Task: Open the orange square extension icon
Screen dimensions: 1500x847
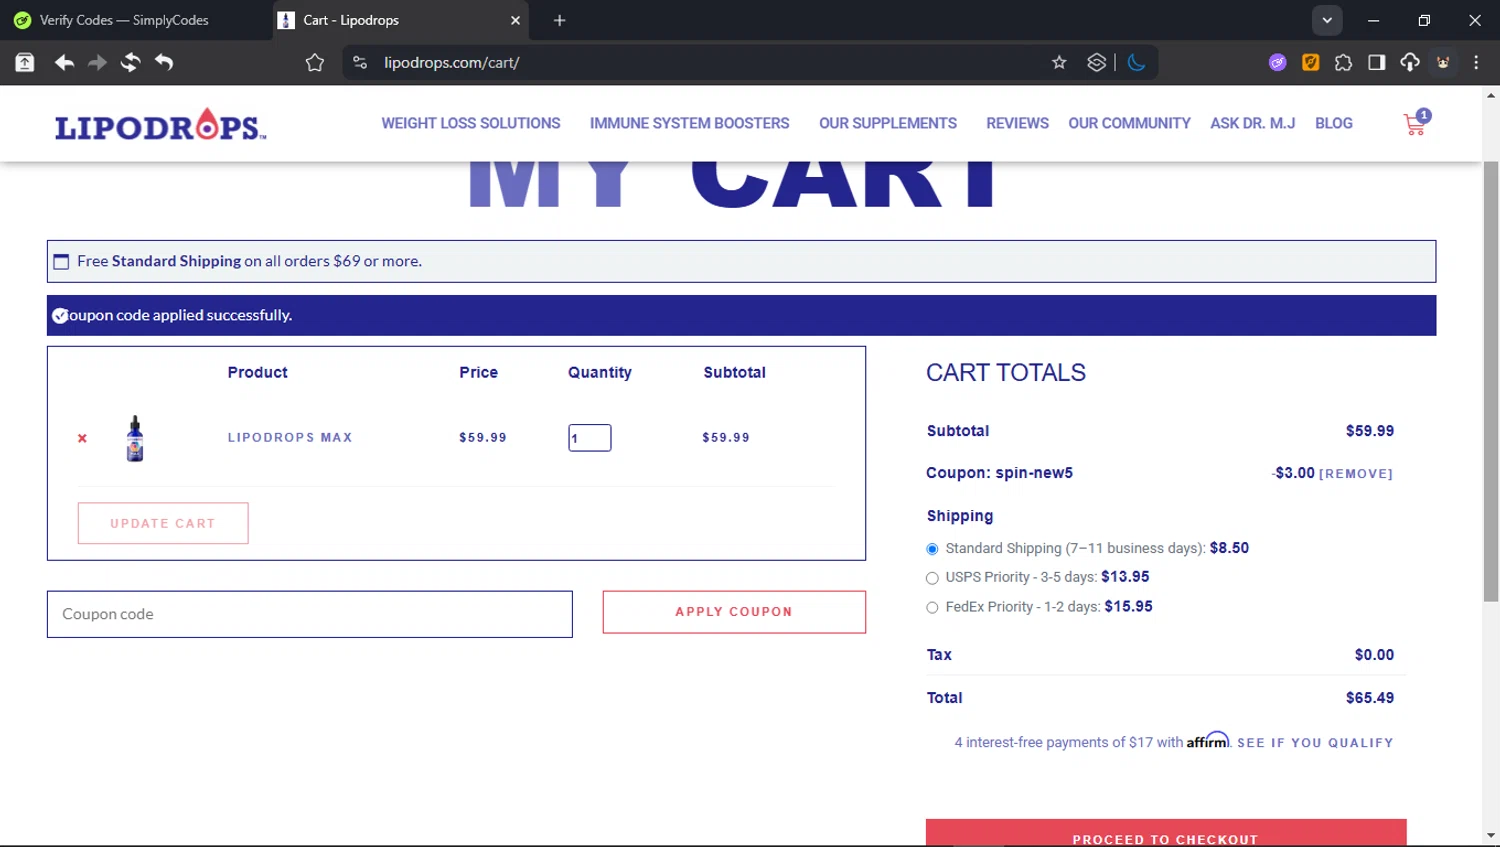Action: click(1310, 62)
